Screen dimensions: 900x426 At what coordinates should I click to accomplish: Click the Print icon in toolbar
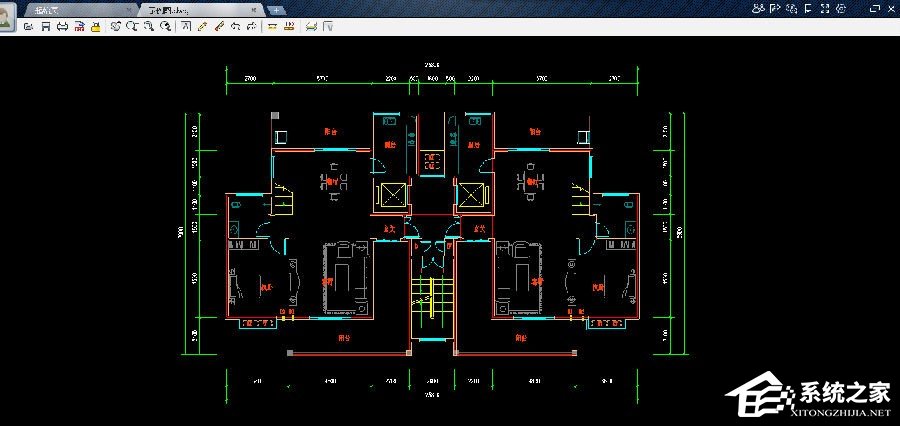63,26
